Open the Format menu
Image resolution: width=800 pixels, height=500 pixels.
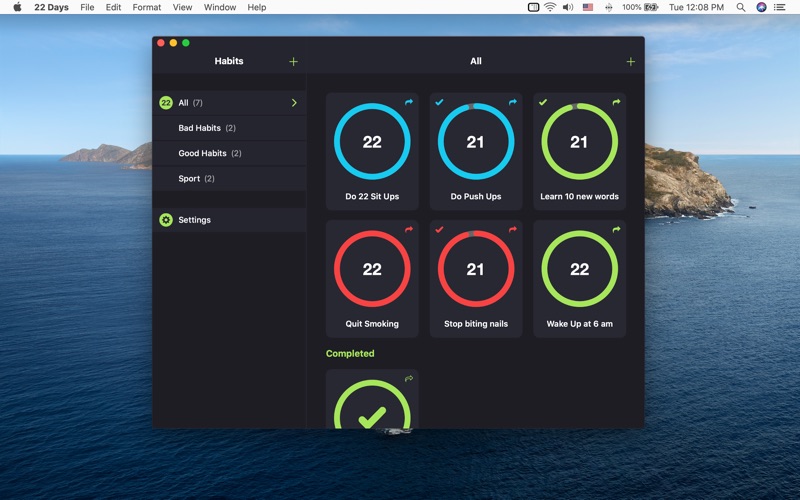pos(147,7)
